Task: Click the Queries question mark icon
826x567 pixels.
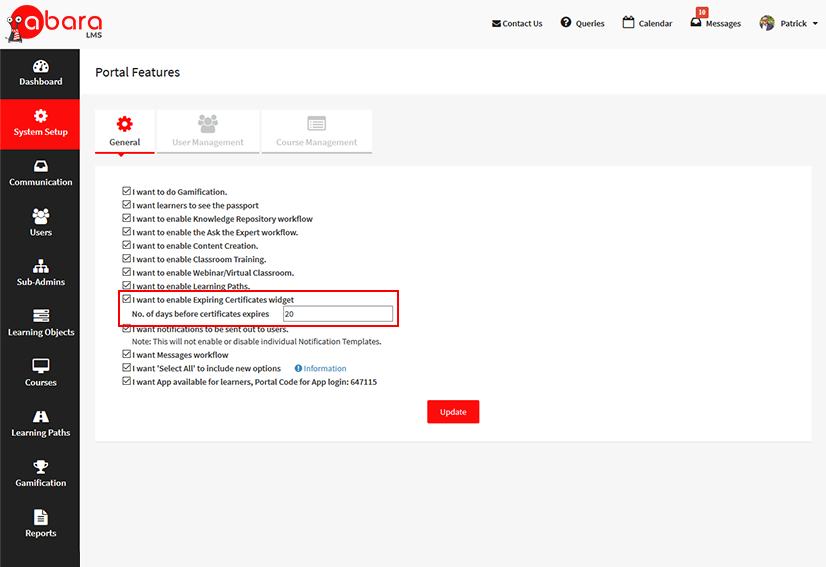Action: point(566,22)
